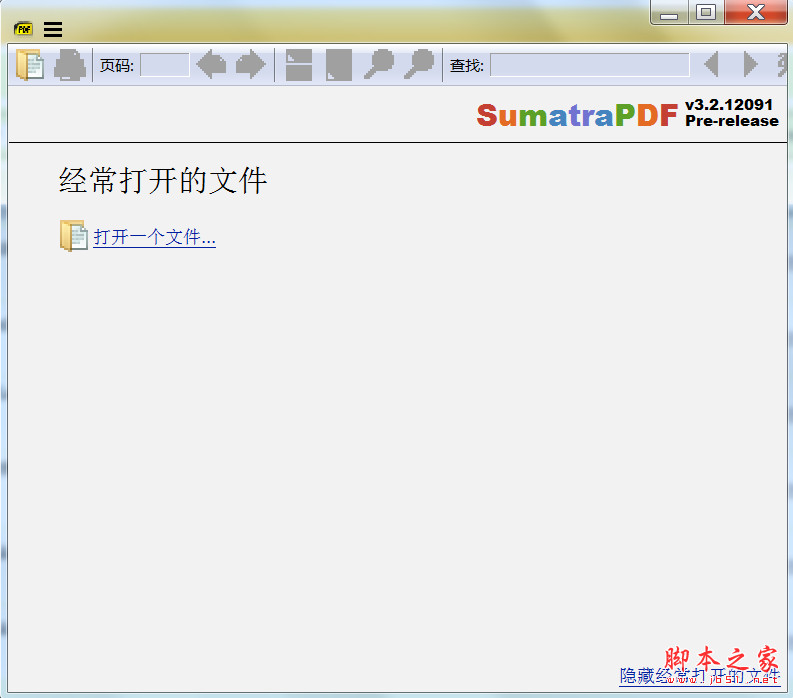Maximize the SumatraPDF window

706,12
